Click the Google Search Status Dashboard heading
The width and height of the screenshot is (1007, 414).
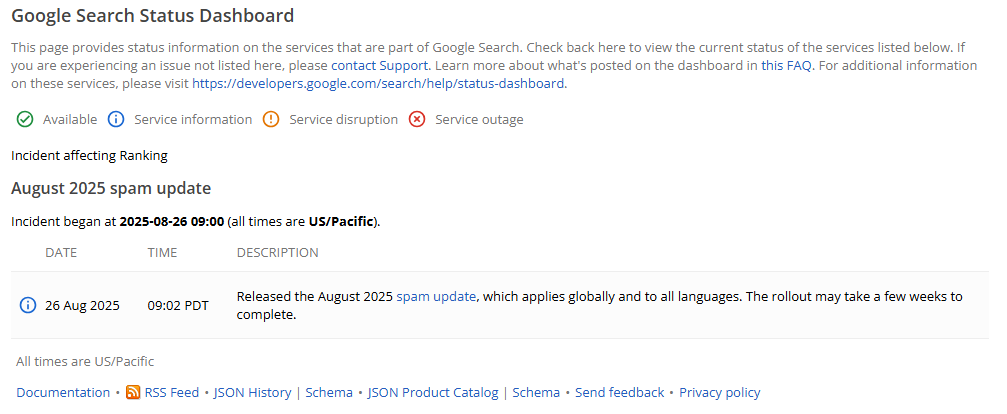click(x=153, y=16)
